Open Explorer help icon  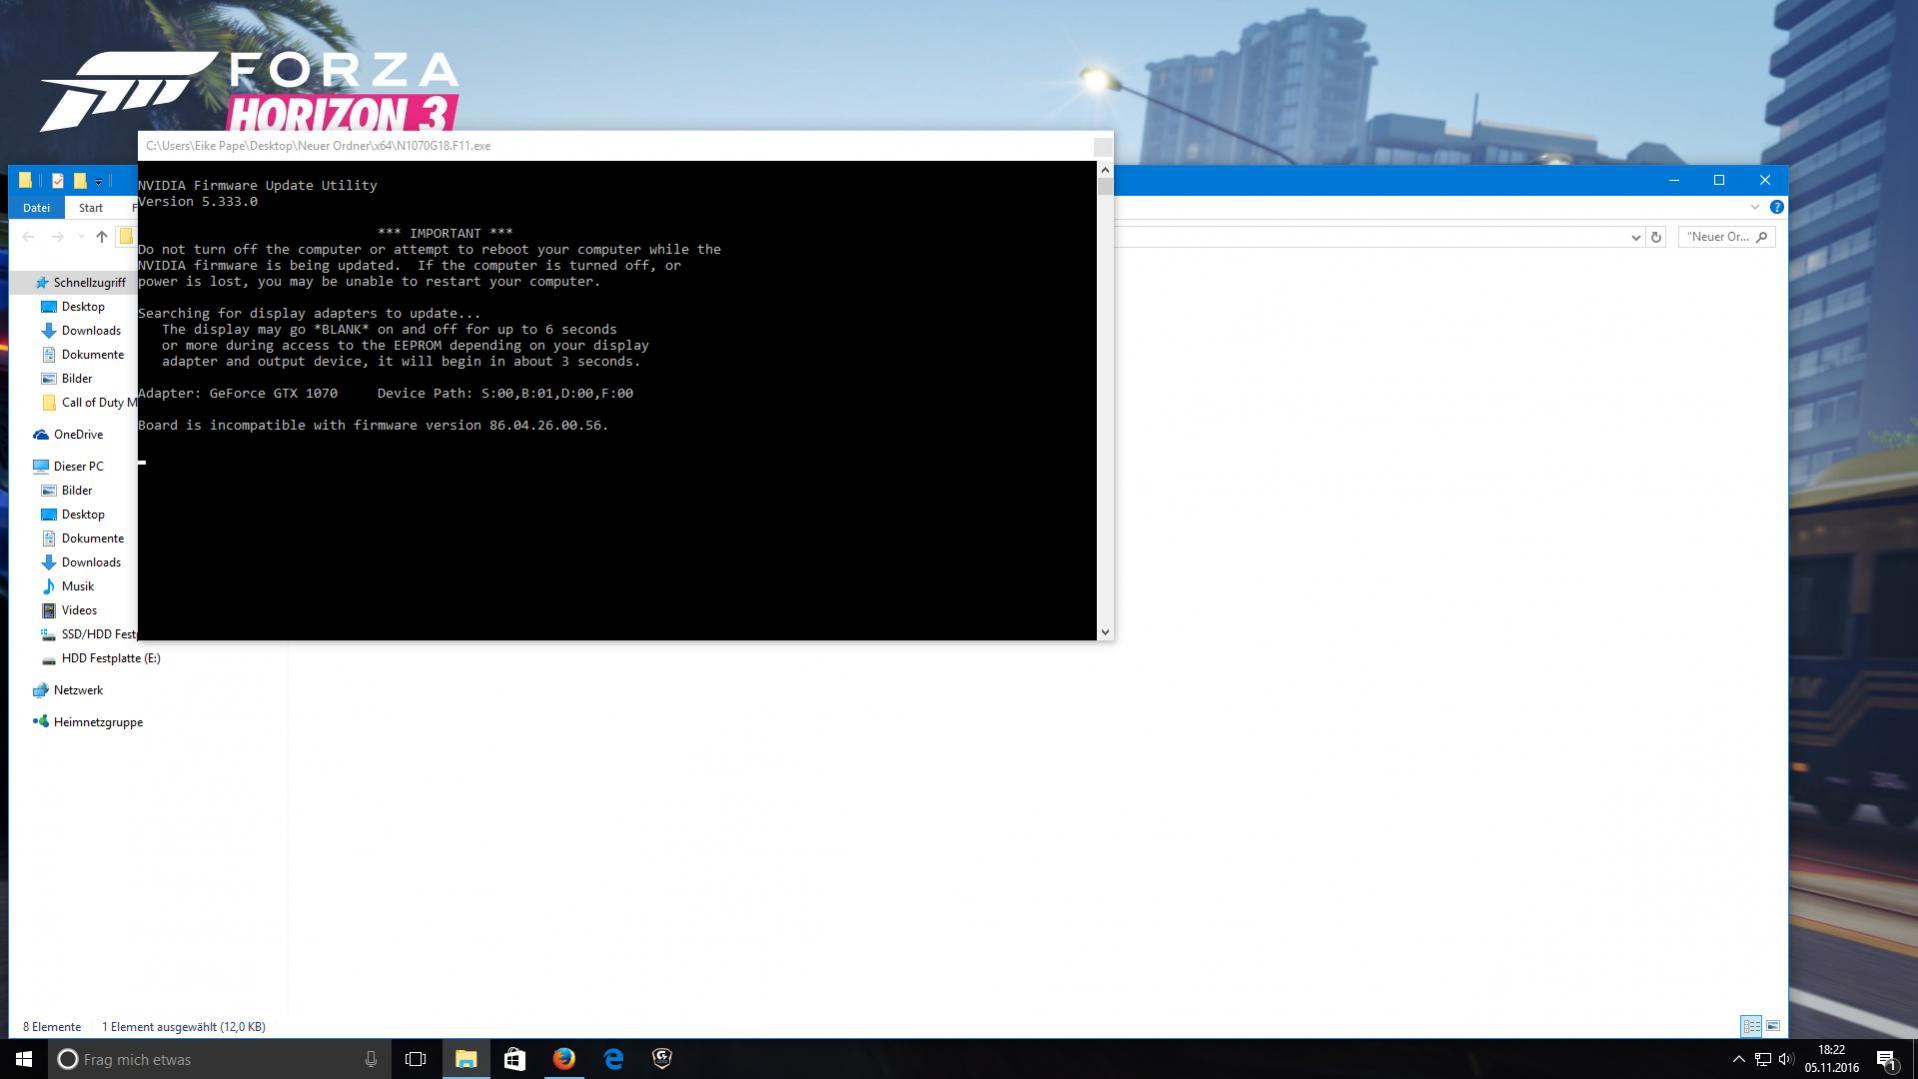click(x=1777, y=207)
